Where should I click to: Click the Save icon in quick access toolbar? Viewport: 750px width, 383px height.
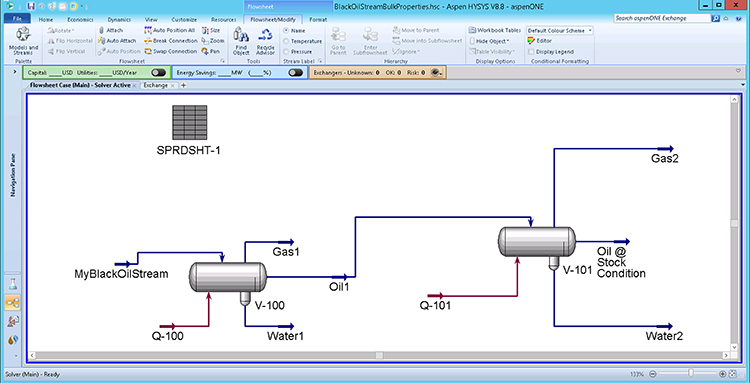pos(31,6)
